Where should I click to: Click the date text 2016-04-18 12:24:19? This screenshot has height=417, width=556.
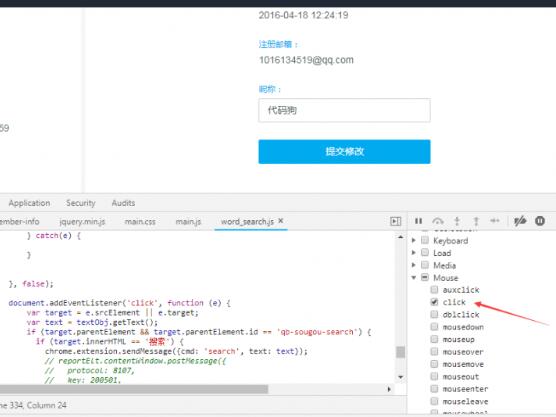coord(303,15)
